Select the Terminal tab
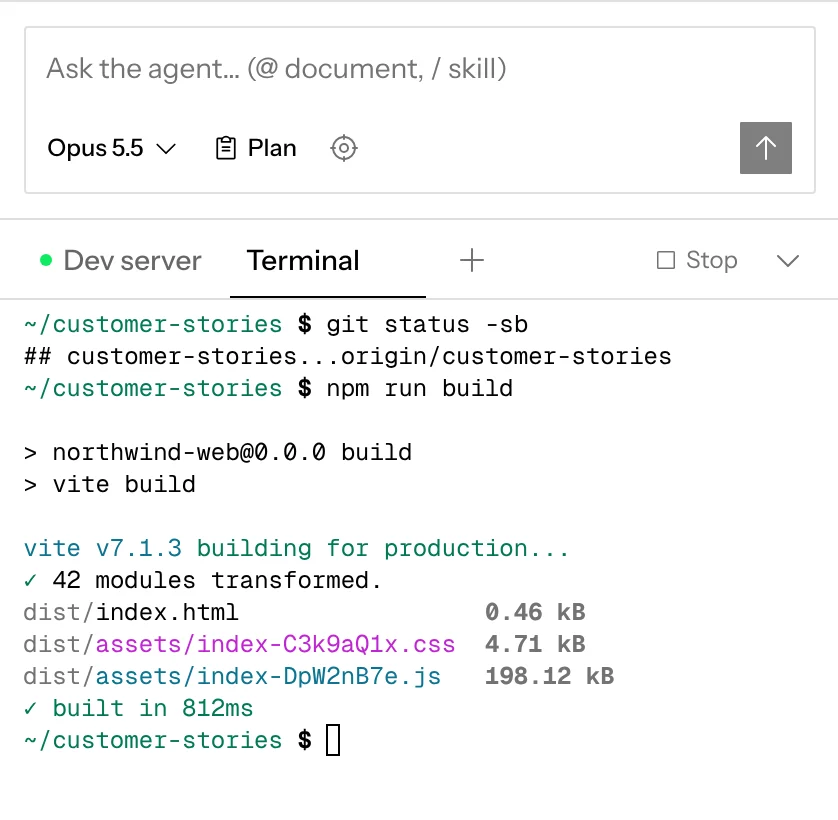 tap(303, 261)
